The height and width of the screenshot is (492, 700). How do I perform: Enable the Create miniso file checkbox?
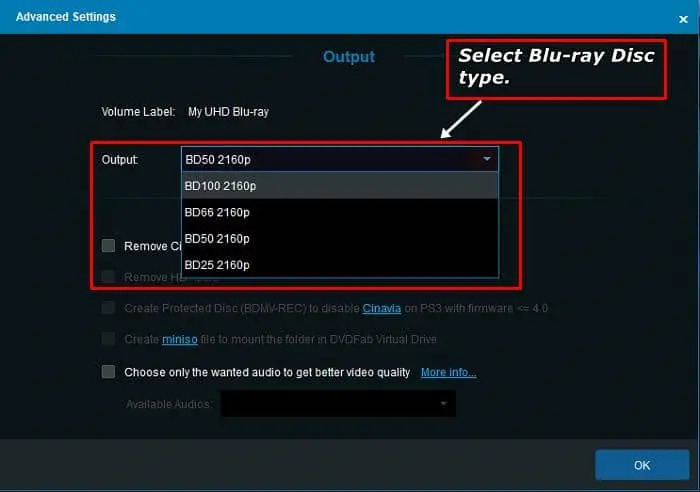coord(108,339)
